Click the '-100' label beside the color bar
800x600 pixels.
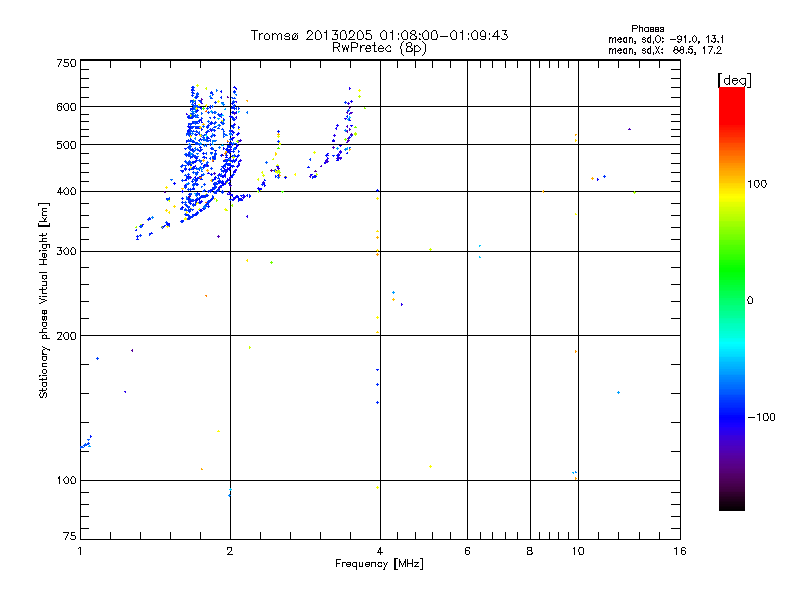coord(762,417)
